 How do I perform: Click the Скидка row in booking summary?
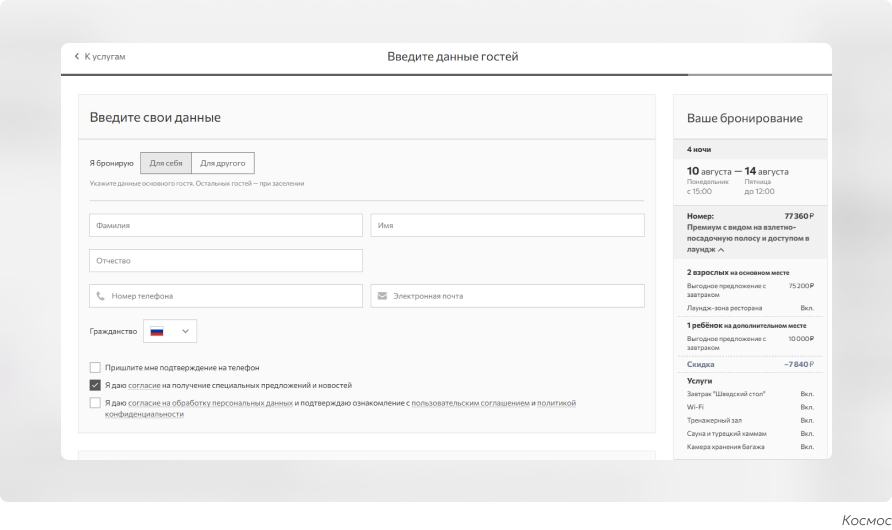(750, 365)
